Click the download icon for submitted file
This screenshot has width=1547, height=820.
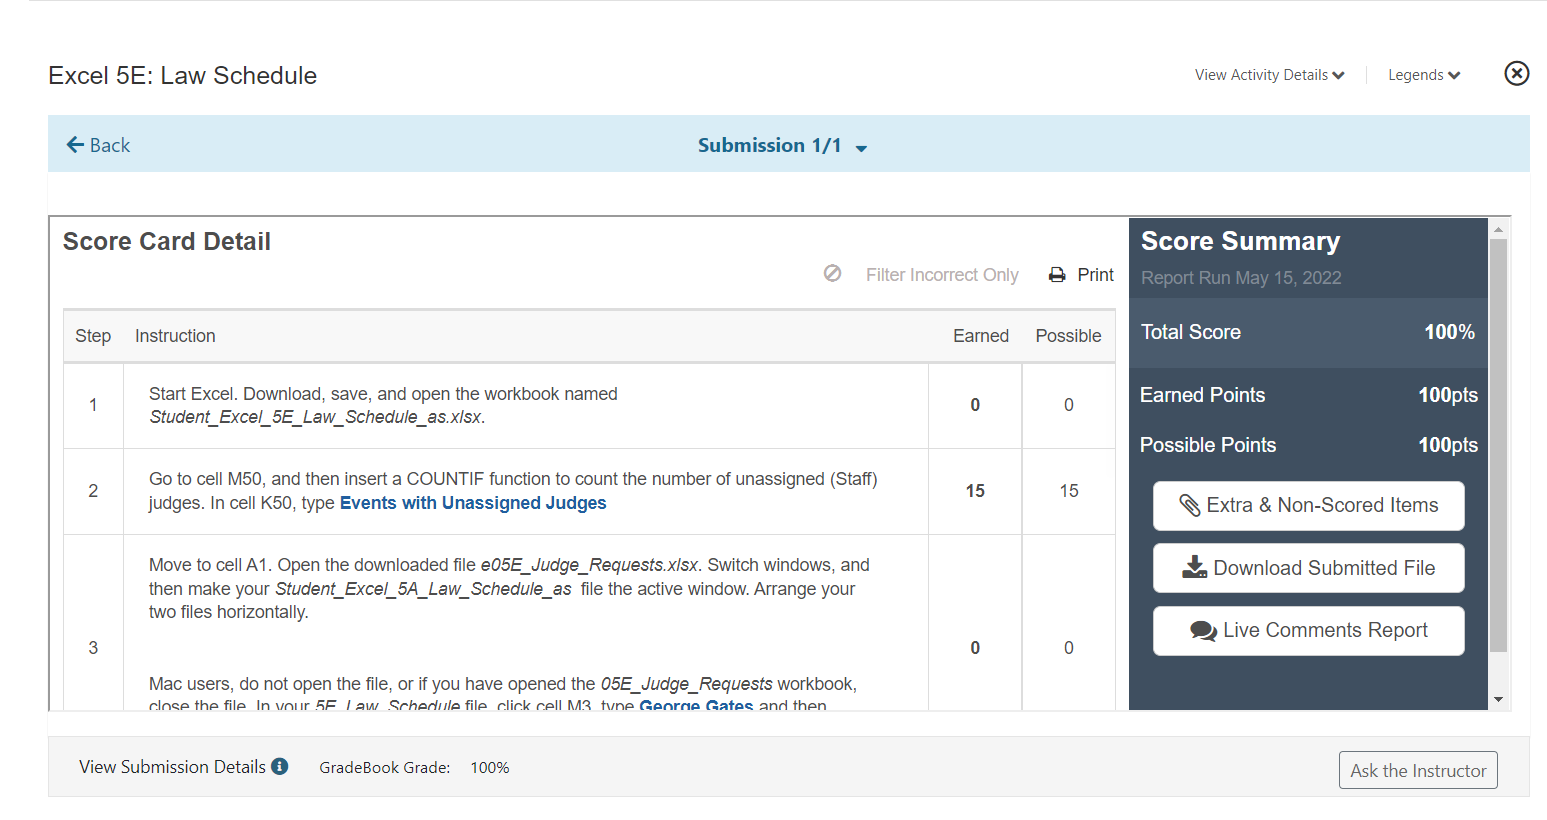[1194, 568]
